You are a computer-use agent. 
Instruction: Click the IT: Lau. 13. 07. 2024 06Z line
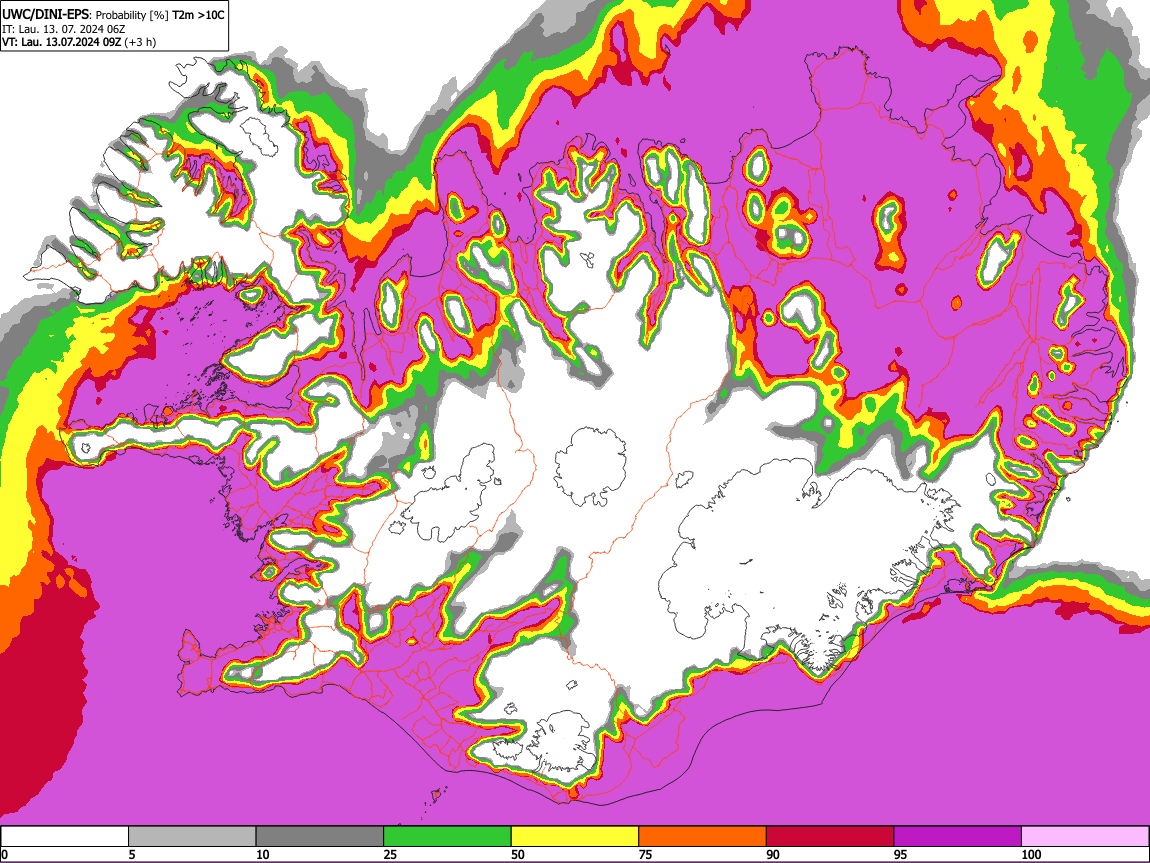[64, 29]
